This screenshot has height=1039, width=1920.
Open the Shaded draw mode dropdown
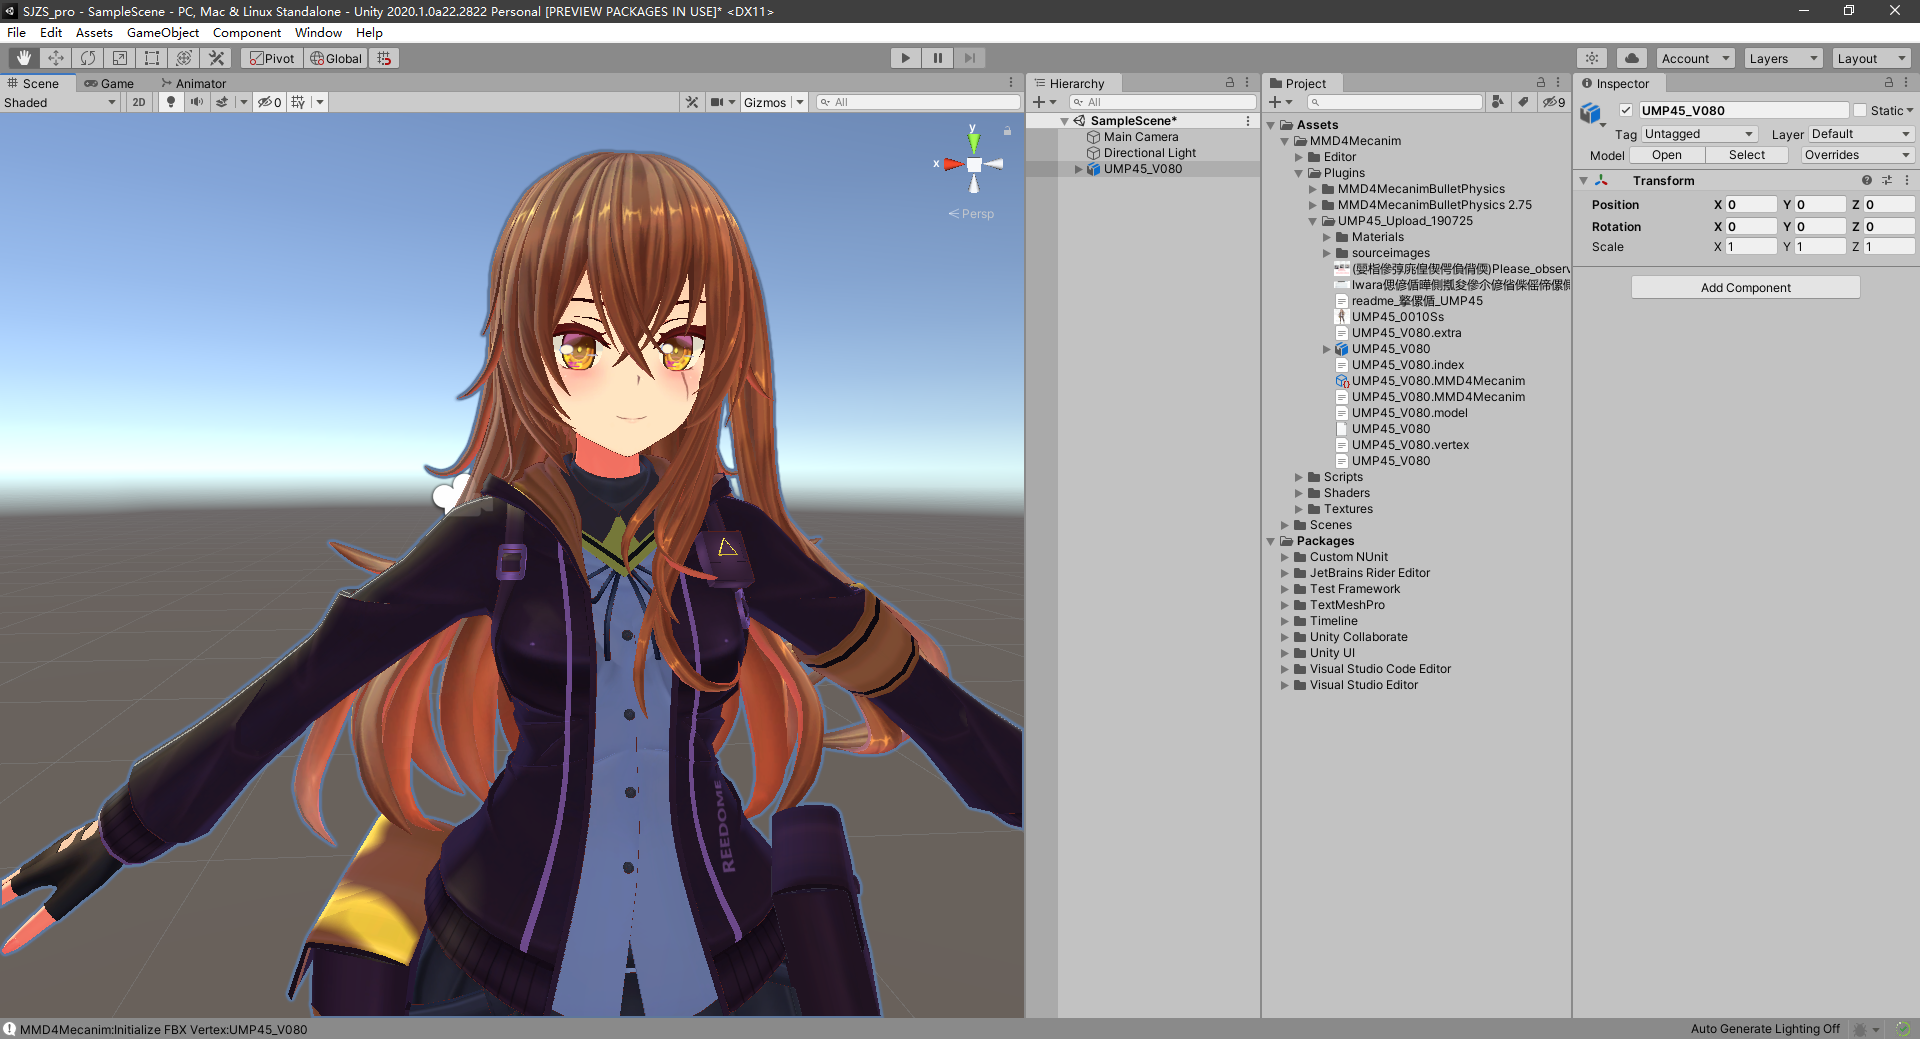tap(60, 102)
